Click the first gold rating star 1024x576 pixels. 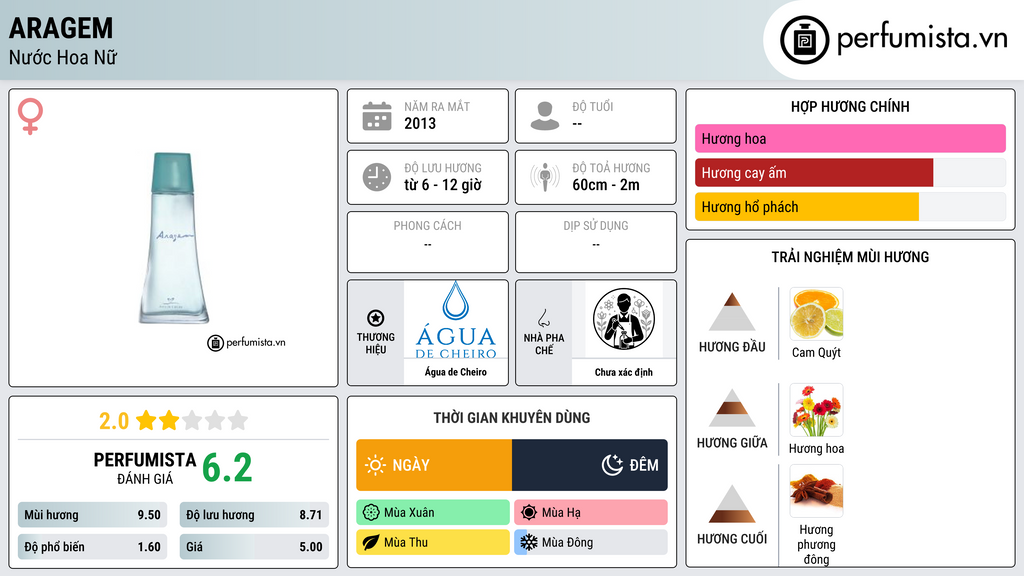pos(146,421)
